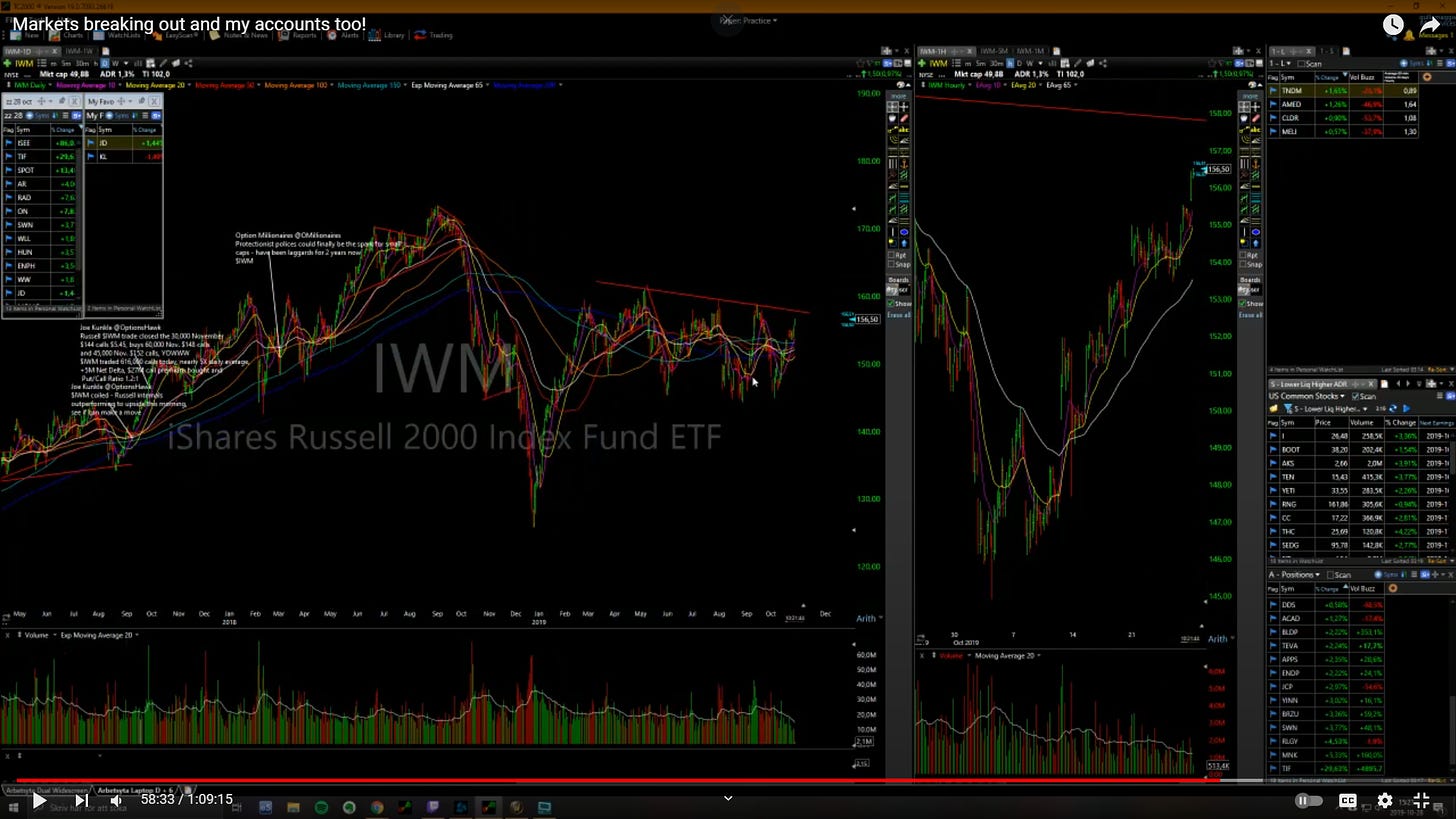This screenshot has width=1456, height=819.
Task: Open the WatchLists toolbar item
Action: click(x=117, y=35)
